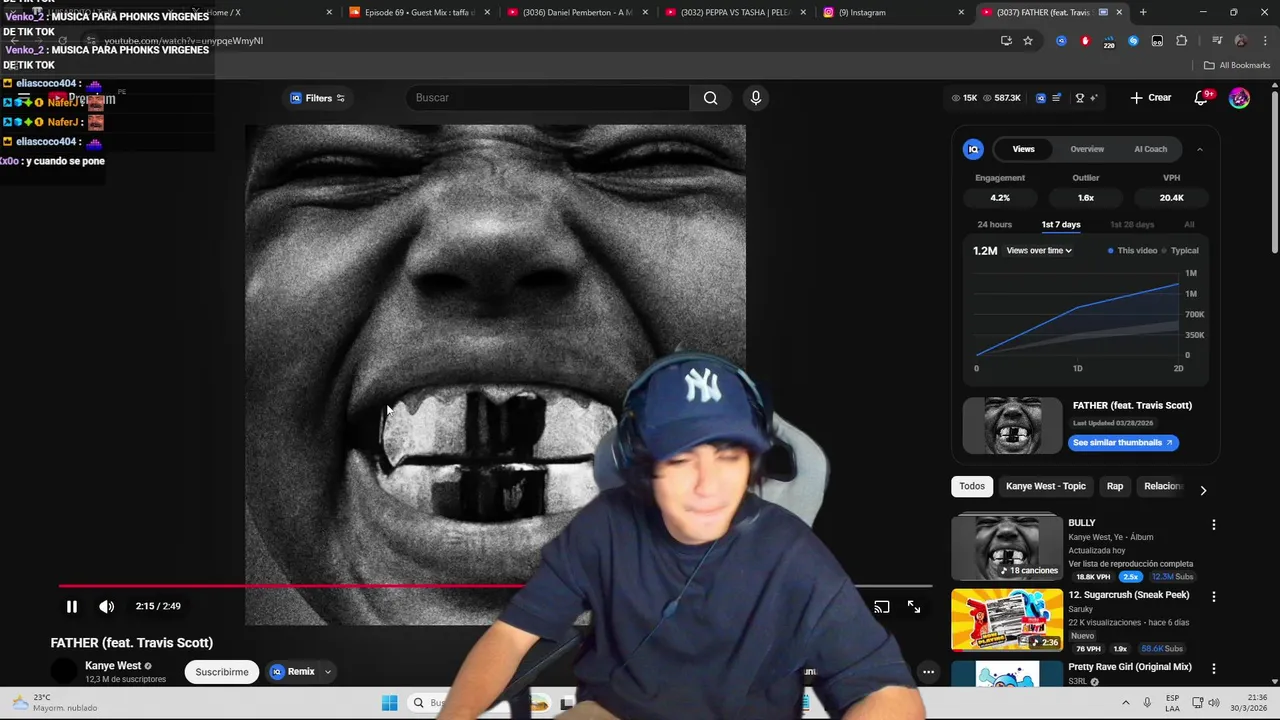Open options menu for Sugarcrush (Sneak Peek)
Screen dimensions: 1280x720
[1213, 597]
